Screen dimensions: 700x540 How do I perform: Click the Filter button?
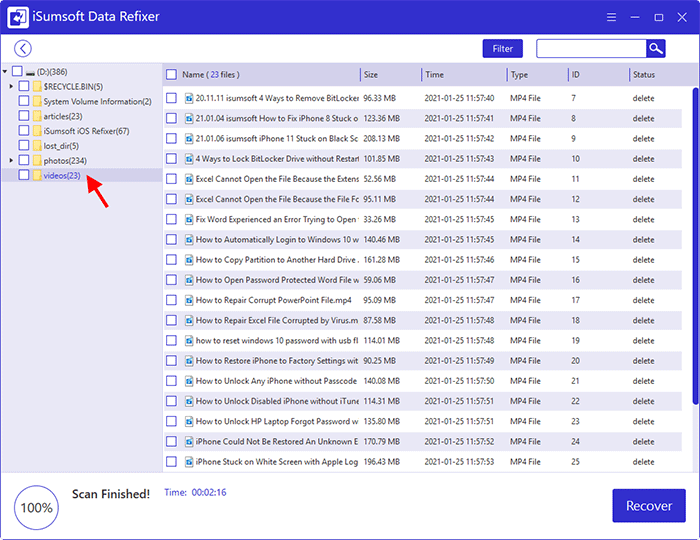(503, 49)
